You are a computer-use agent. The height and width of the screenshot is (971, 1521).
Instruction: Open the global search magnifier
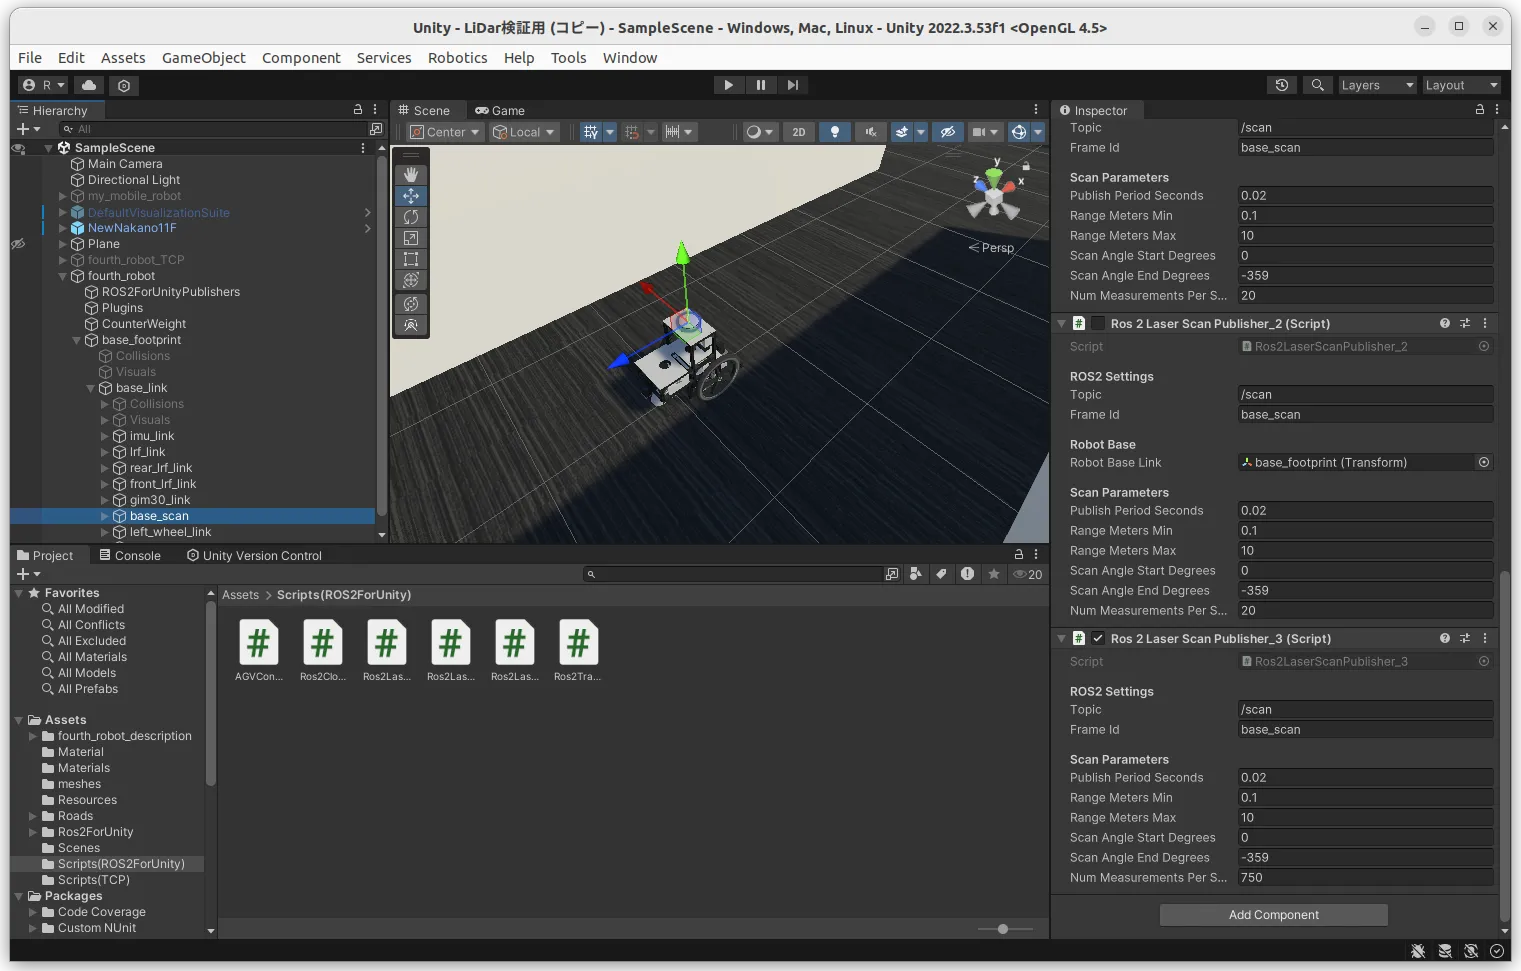tap(1318, 85)
